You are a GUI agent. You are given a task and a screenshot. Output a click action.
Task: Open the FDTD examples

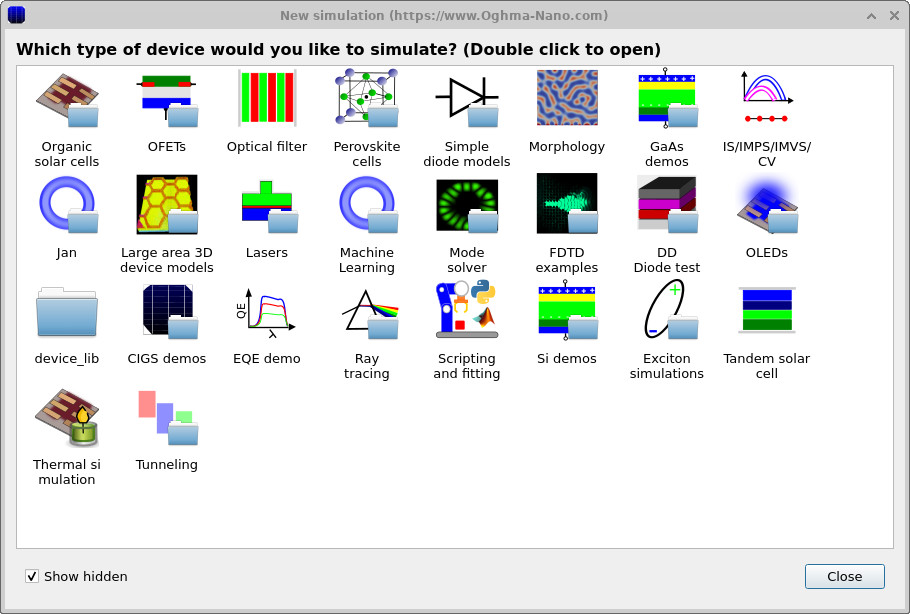pyautogui.click(x=567, y=204)
